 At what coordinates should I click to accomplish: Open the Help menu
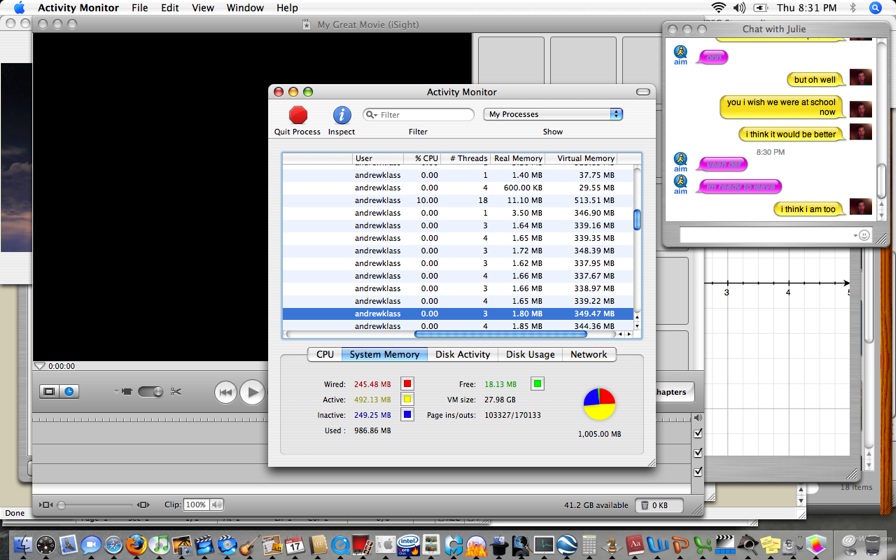point(287,8)
